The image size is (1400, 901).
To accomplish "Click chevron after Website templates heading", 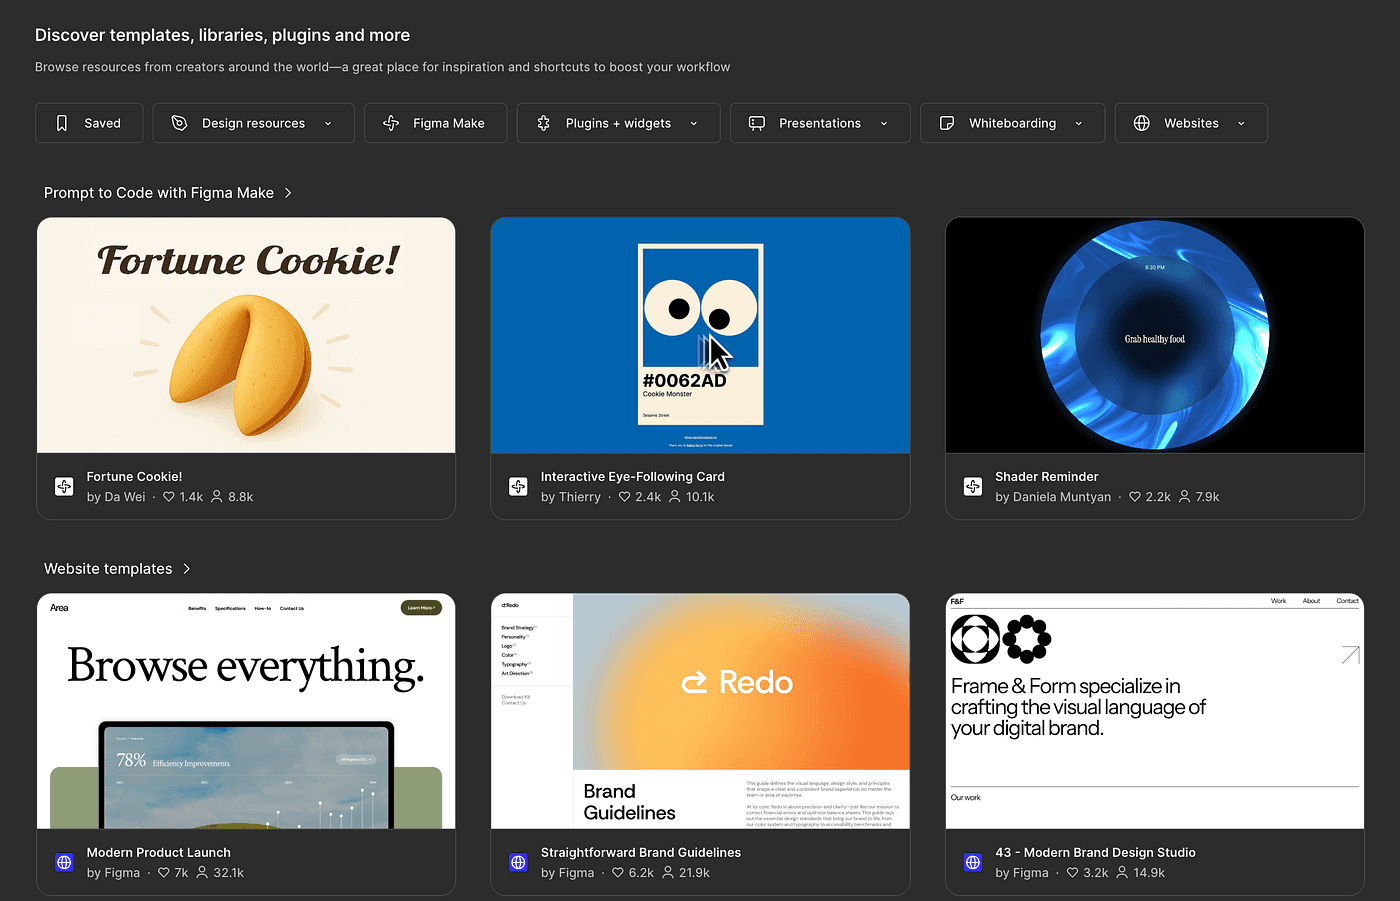I will click(x=187, y=569).
